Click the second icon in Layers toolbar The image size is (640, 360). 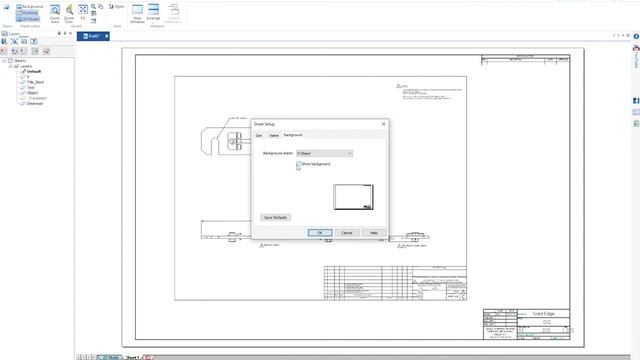(14, 41)
